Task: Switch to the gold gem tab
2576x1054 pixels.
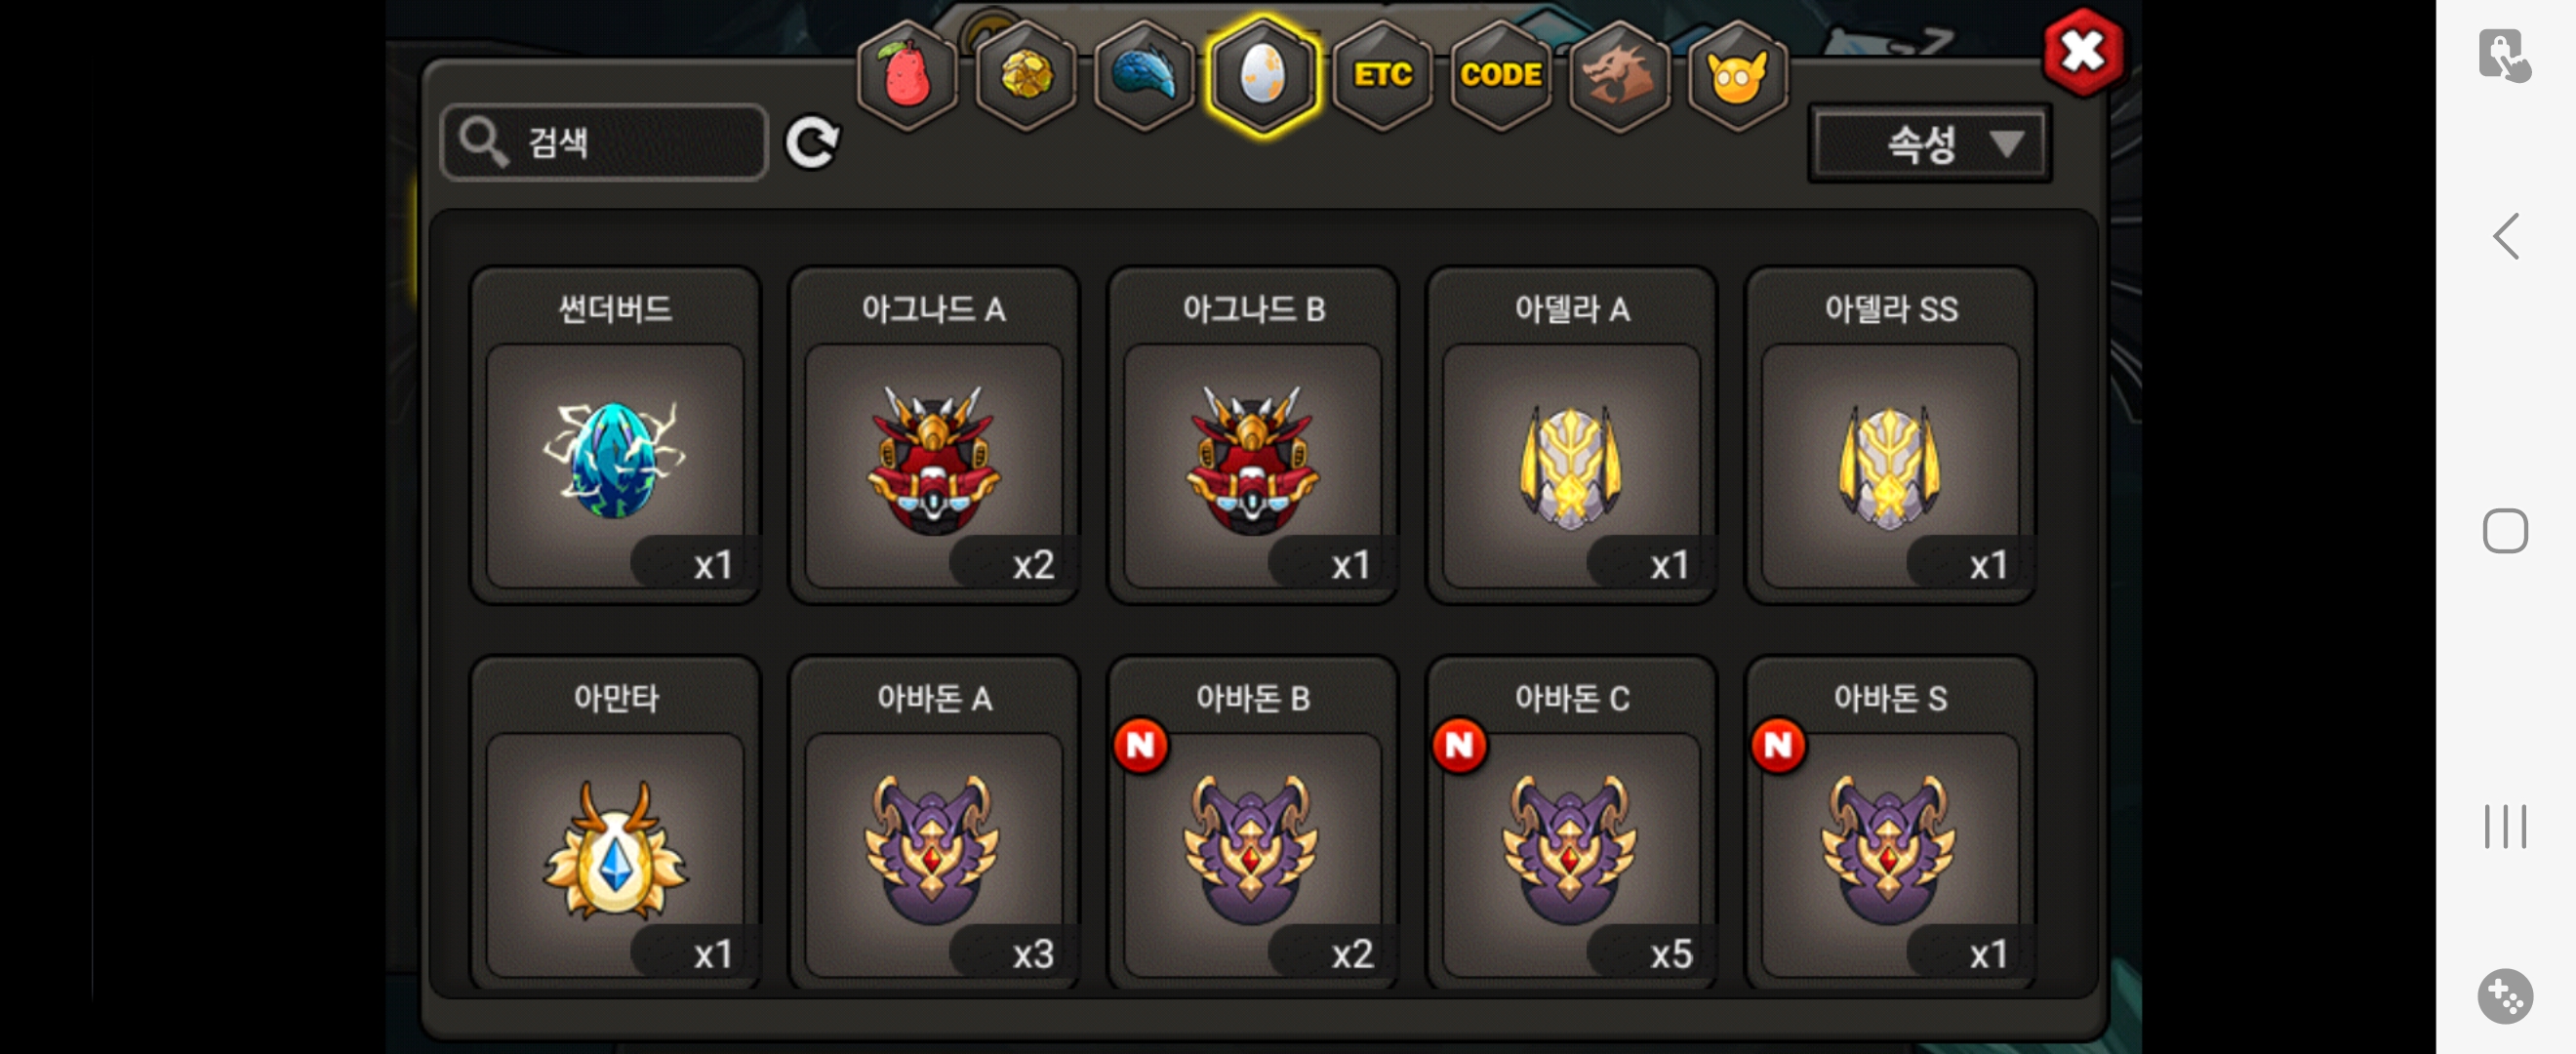Action: click(1025, 76)
